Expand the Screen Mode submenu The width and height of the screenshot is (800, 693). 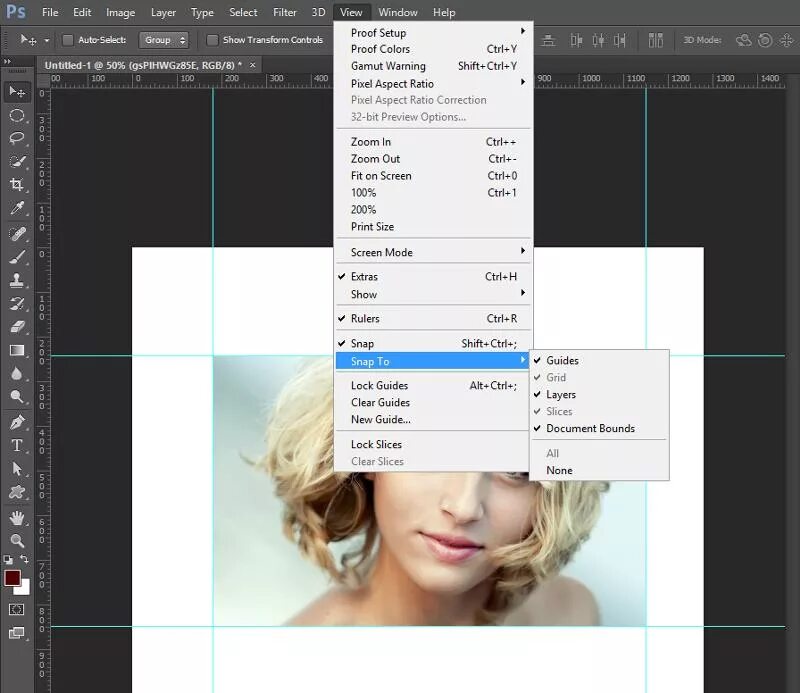click(x=434, y=252)
